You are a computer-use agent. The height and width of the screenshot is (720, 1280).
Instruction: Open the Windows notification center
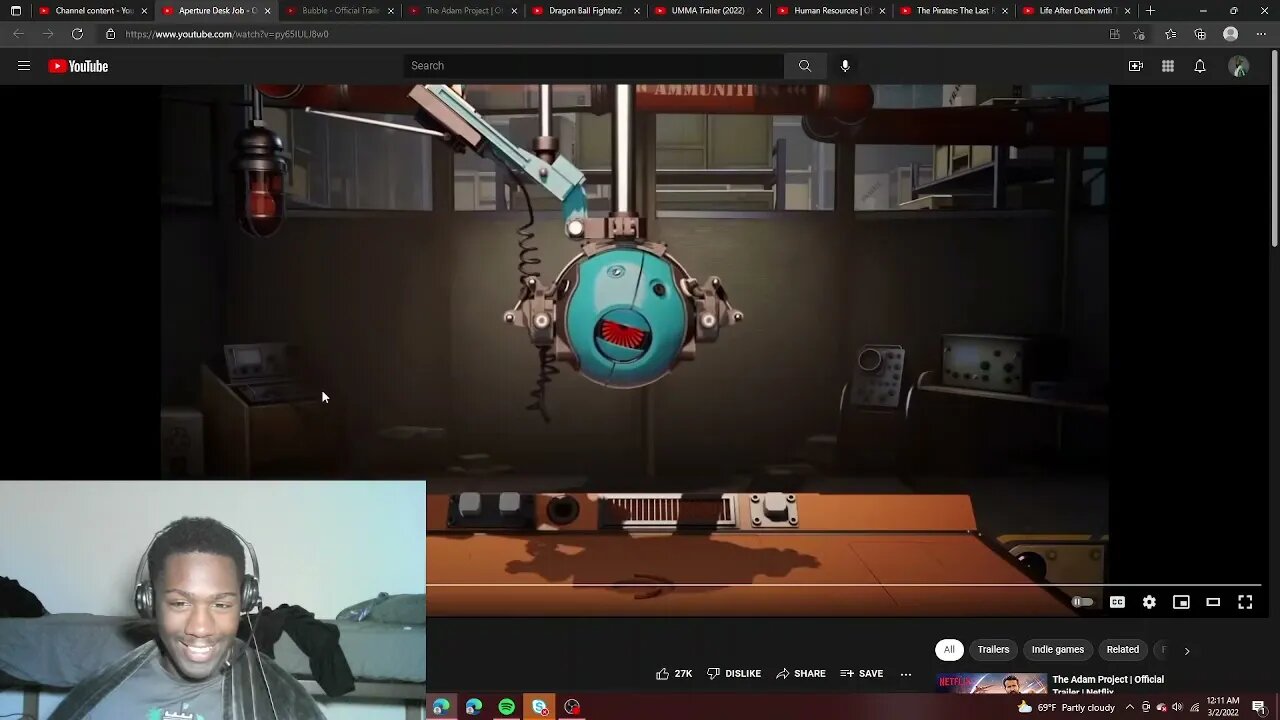[x=1259, y=707]
